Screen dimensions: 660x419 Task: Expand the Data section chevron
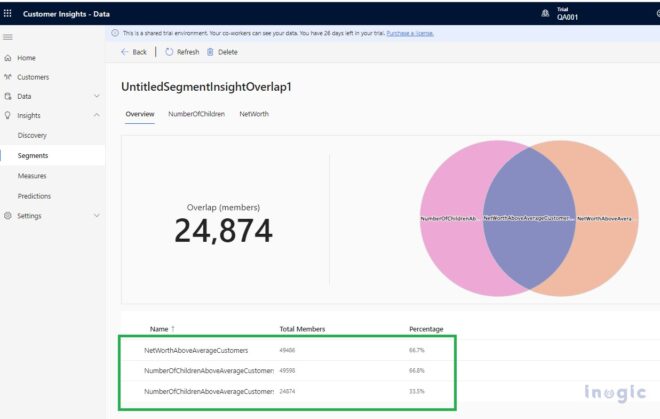click(x=96, y=96)
